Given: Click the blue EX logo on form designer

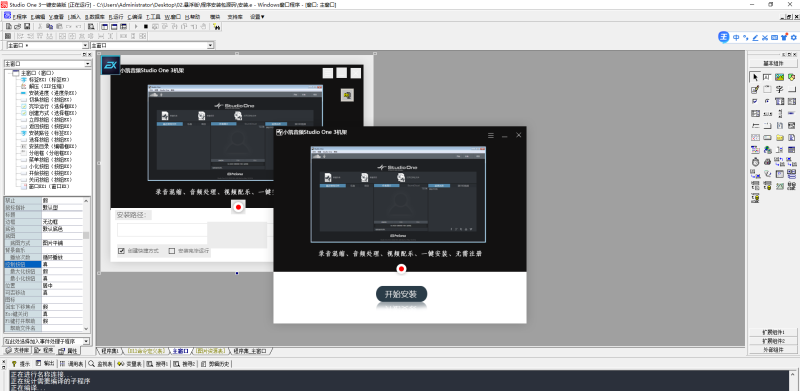Looking at the screenshot, I should click(111, 65).
